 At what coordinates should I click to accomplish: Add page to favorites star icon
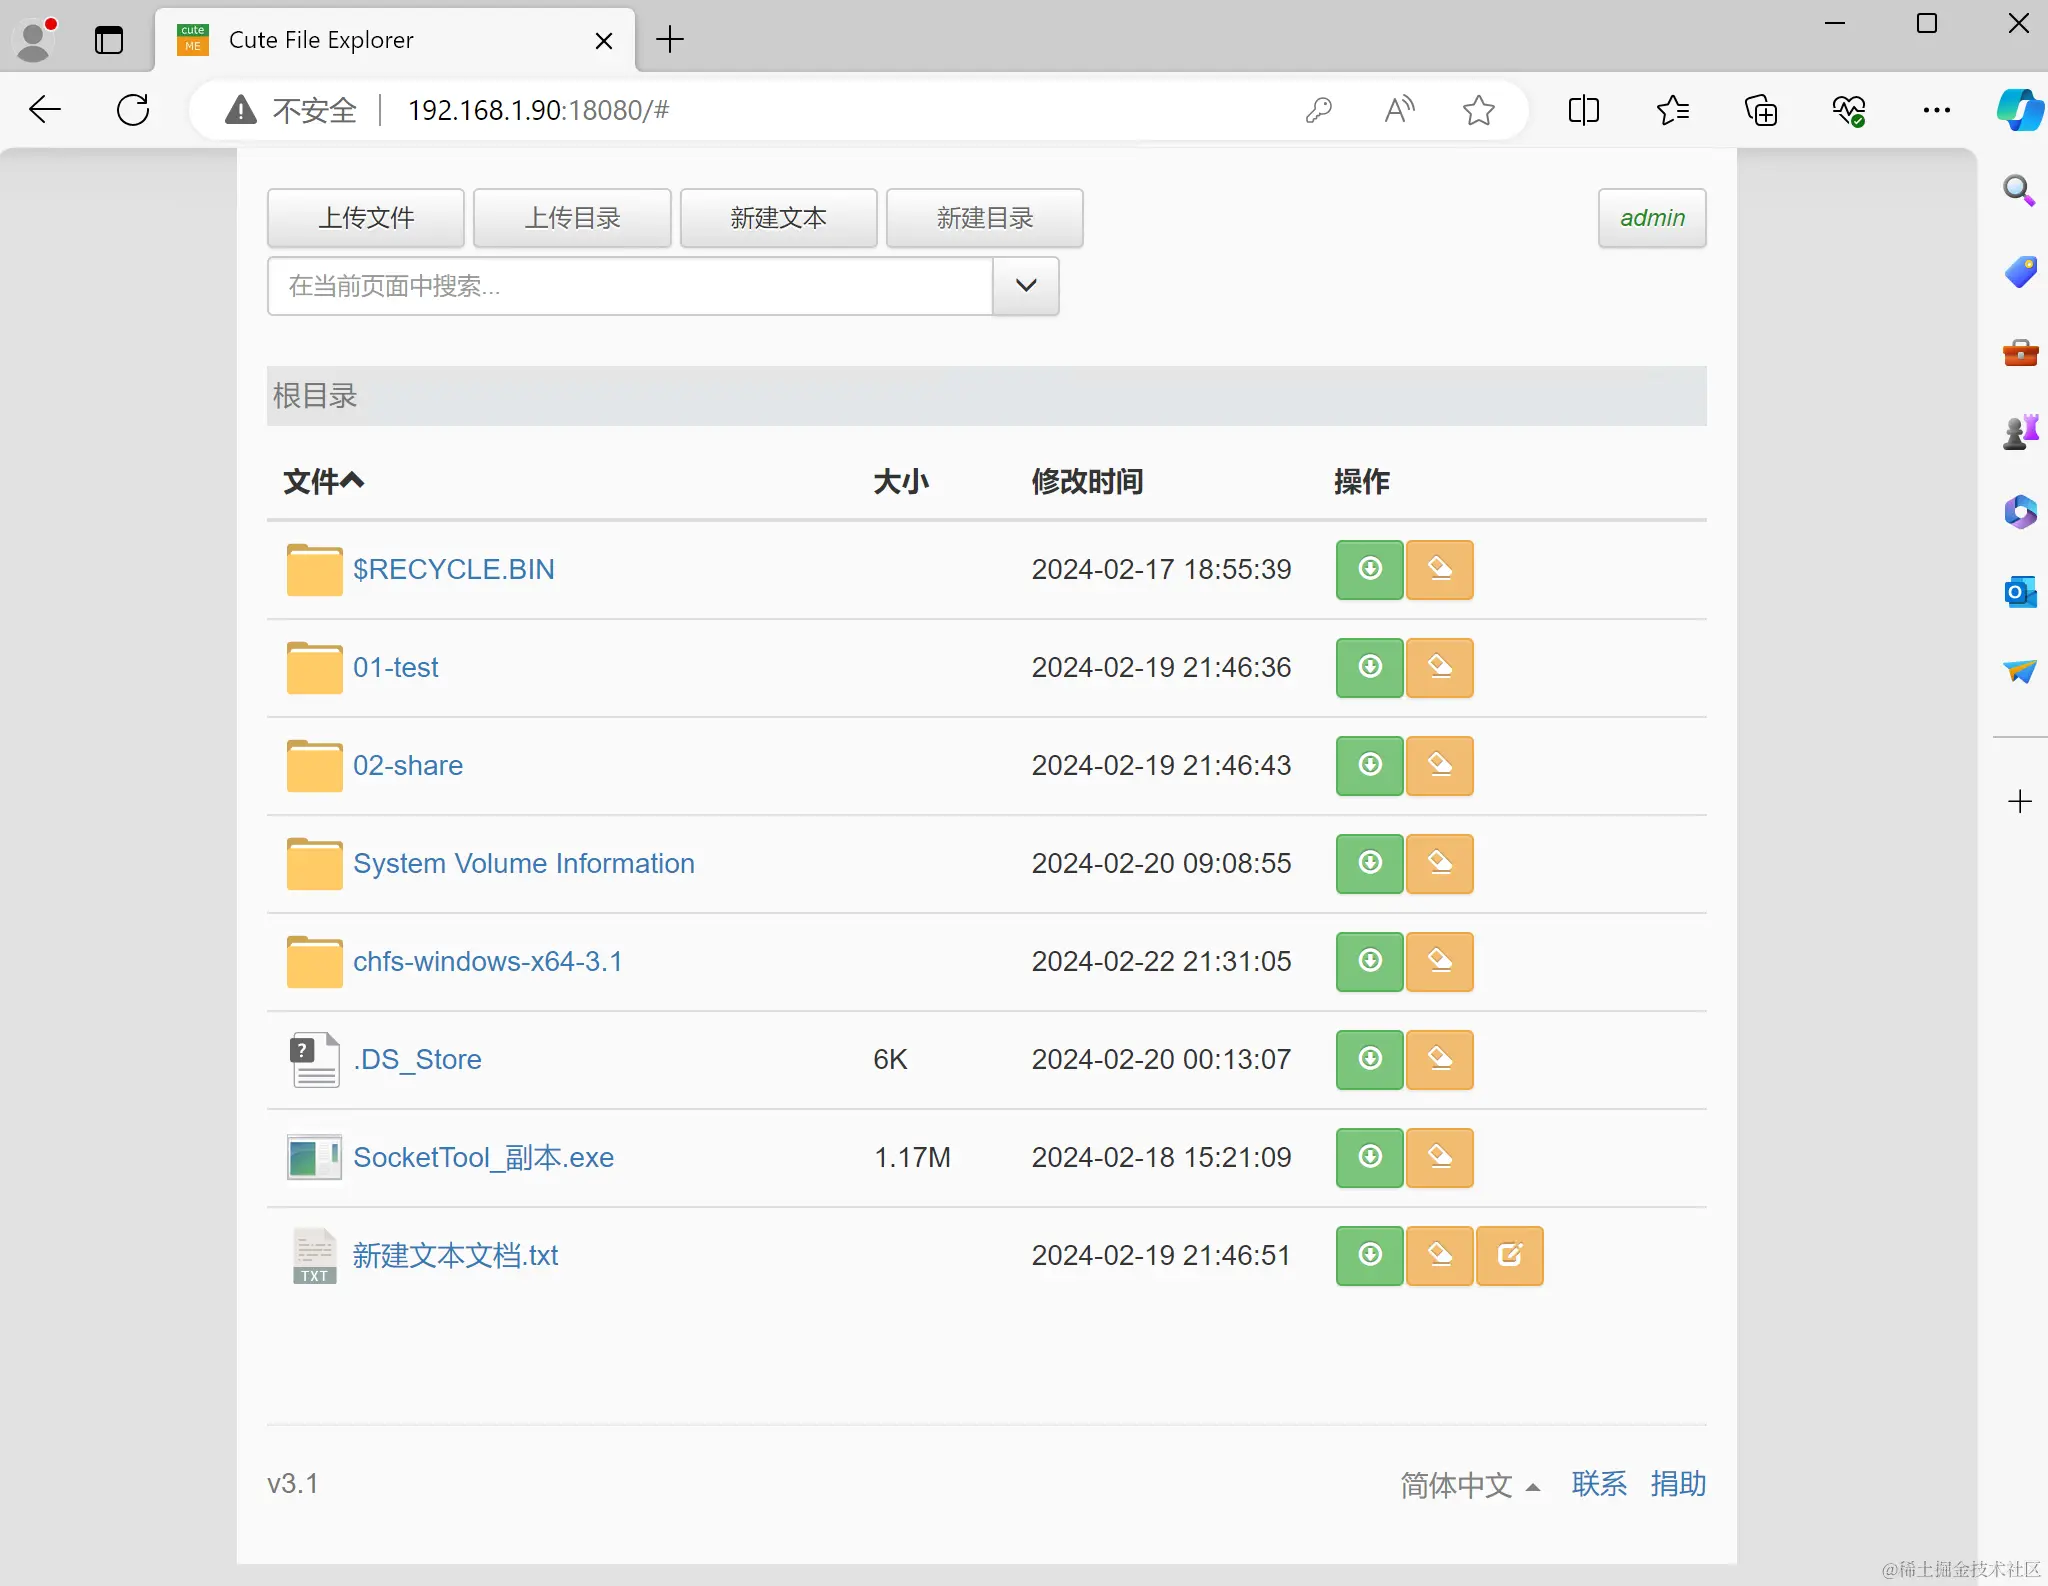(x=1478, y=109)
